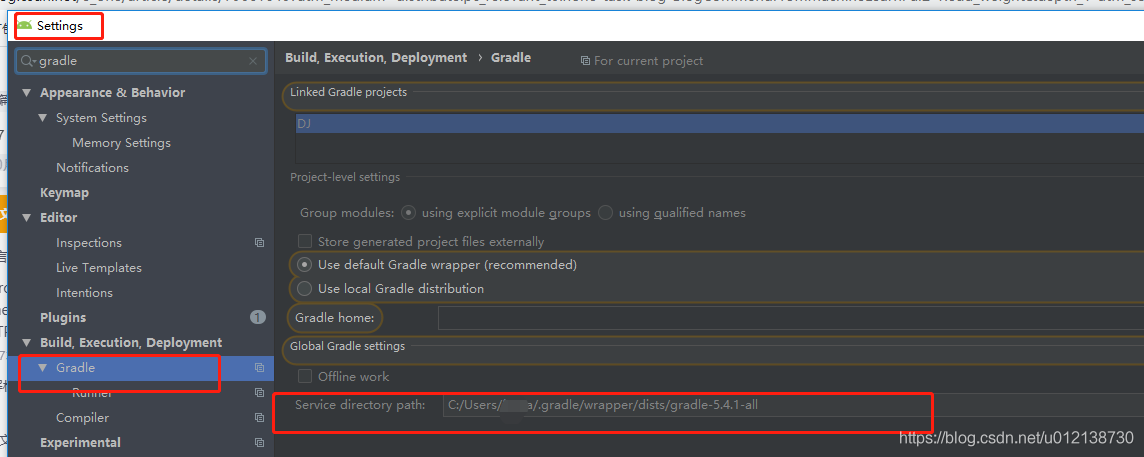Image resolution: width=1144 pixels, height=457 pixels.
Task: Open Live Templates settings
Action: (98, 268)
